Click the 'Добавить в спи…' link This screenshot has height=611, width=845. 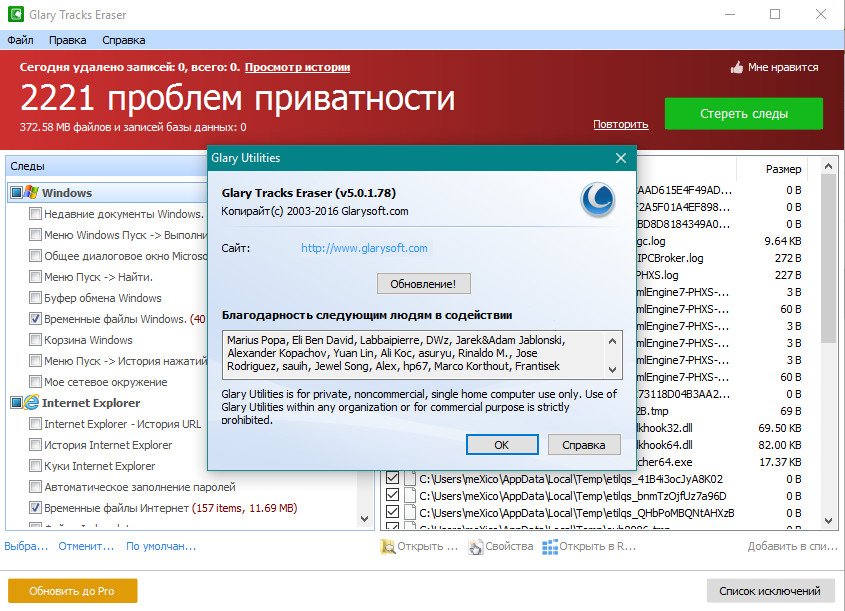coord(792,546)
